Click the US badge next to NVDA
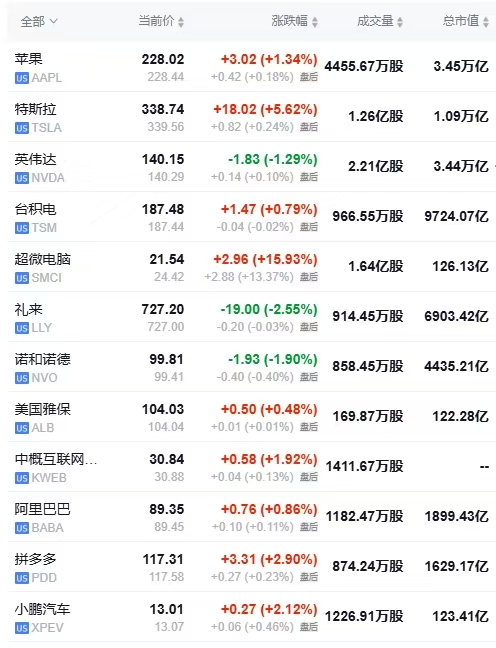Image resolution: width=496 pixels, height=648 pixels. tap(22, 178)
